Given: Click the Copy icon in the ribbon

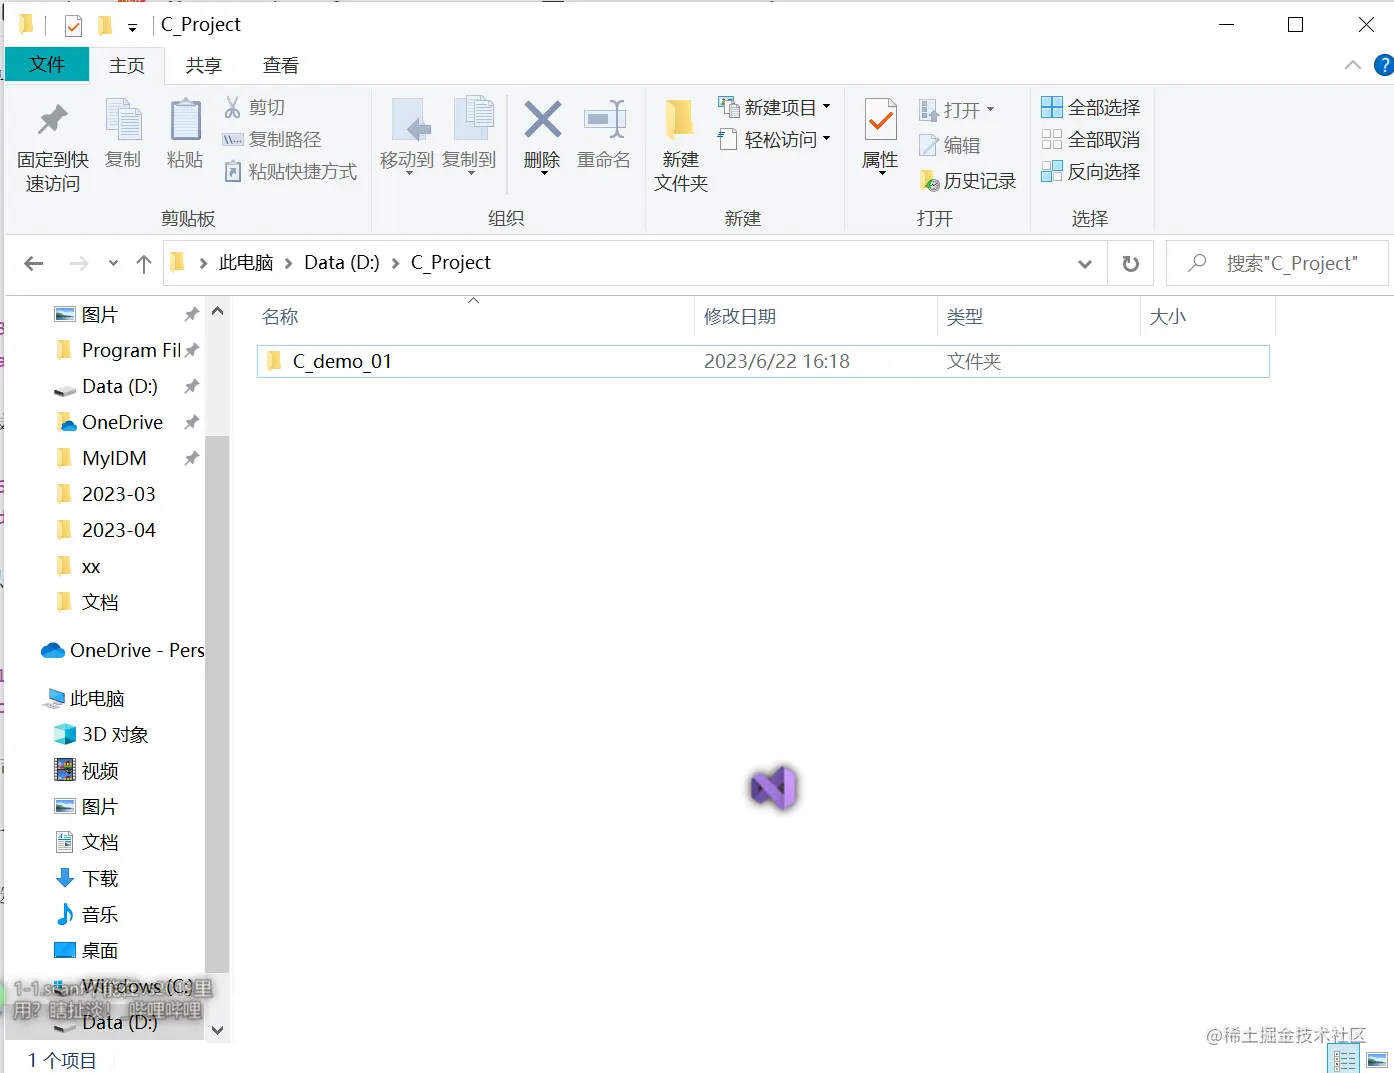Looking at the screenshot, I should point(124,120).
